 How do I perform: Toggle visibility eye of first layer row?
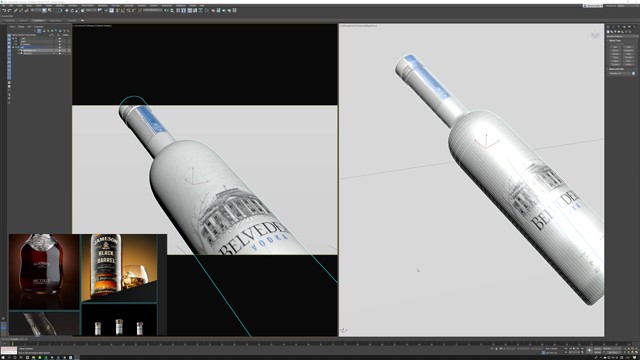click(x=60, y=38)
